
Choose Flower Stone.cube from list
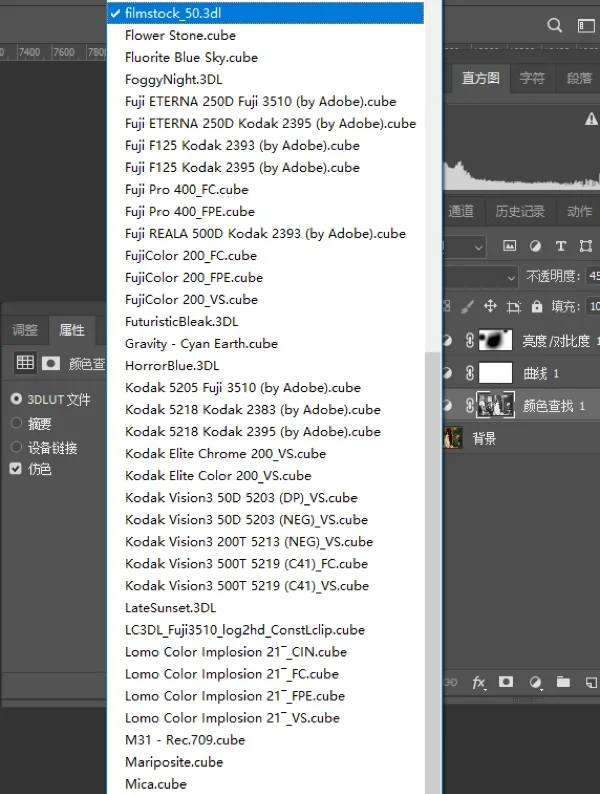tap(266, 35)
